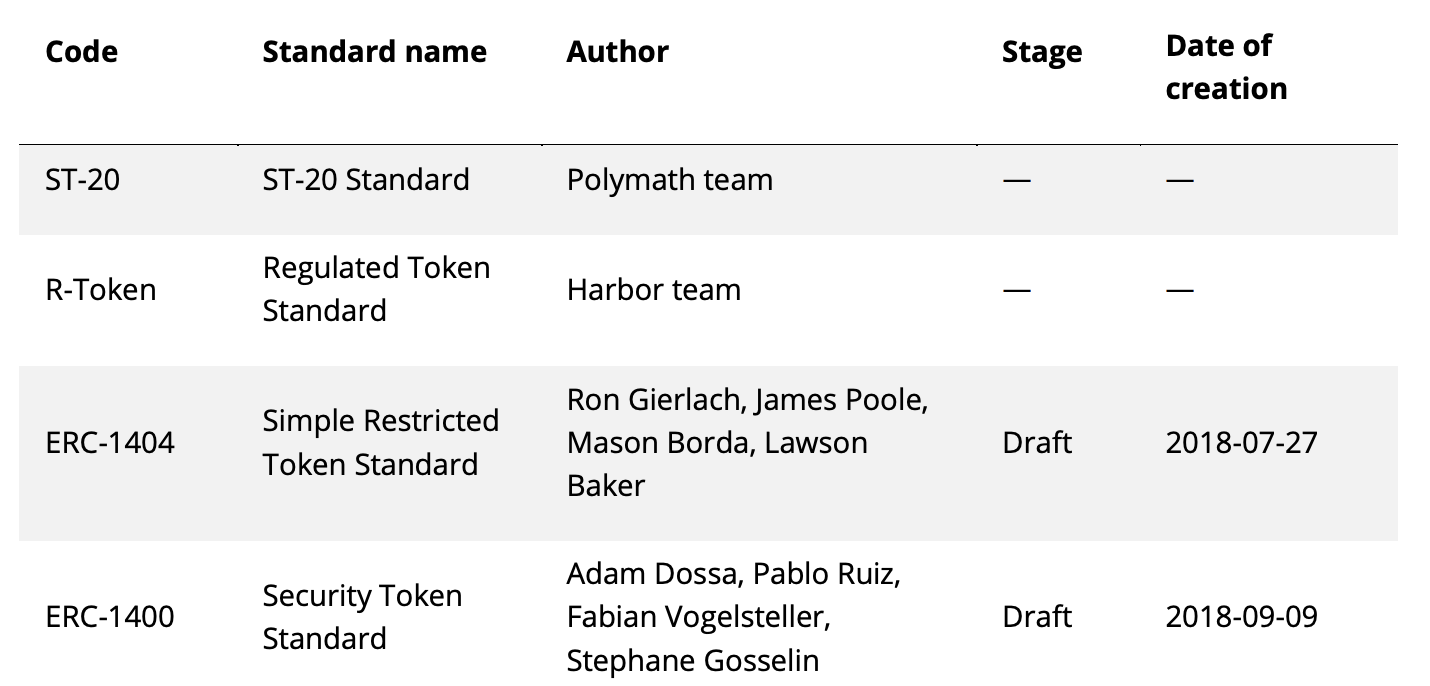Screen dimensions: 1430x686
Task: Click the Polymath team author cell
Action: tap(669, 180)
